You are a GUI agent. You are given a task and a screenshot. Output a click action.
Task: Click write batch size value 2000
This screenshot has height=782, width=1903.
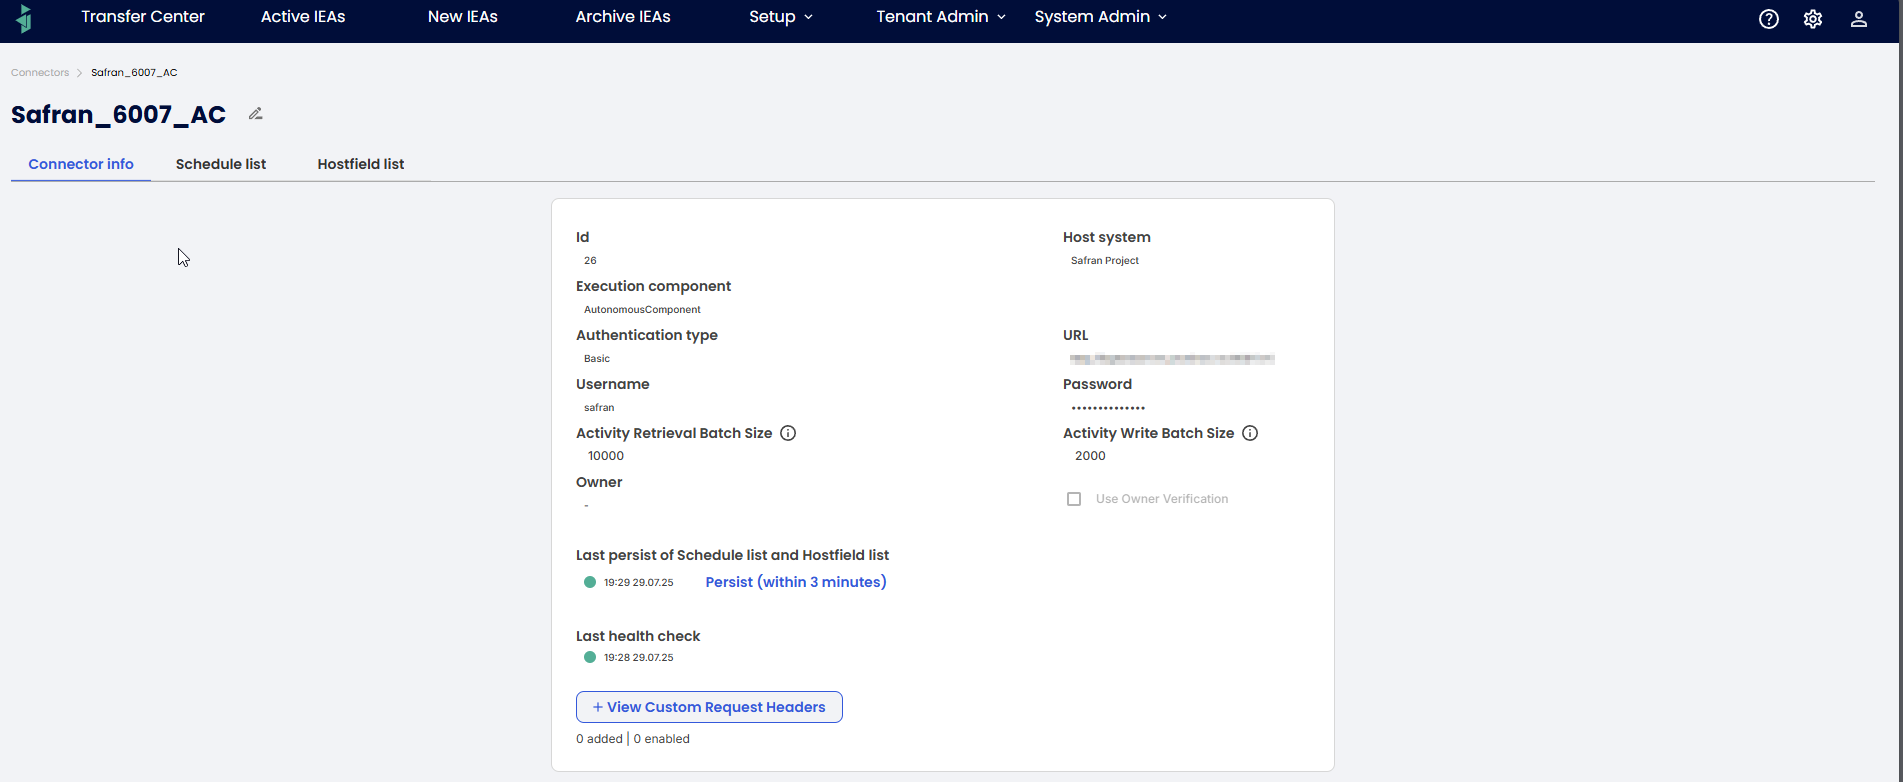[x=1090, y=456]
